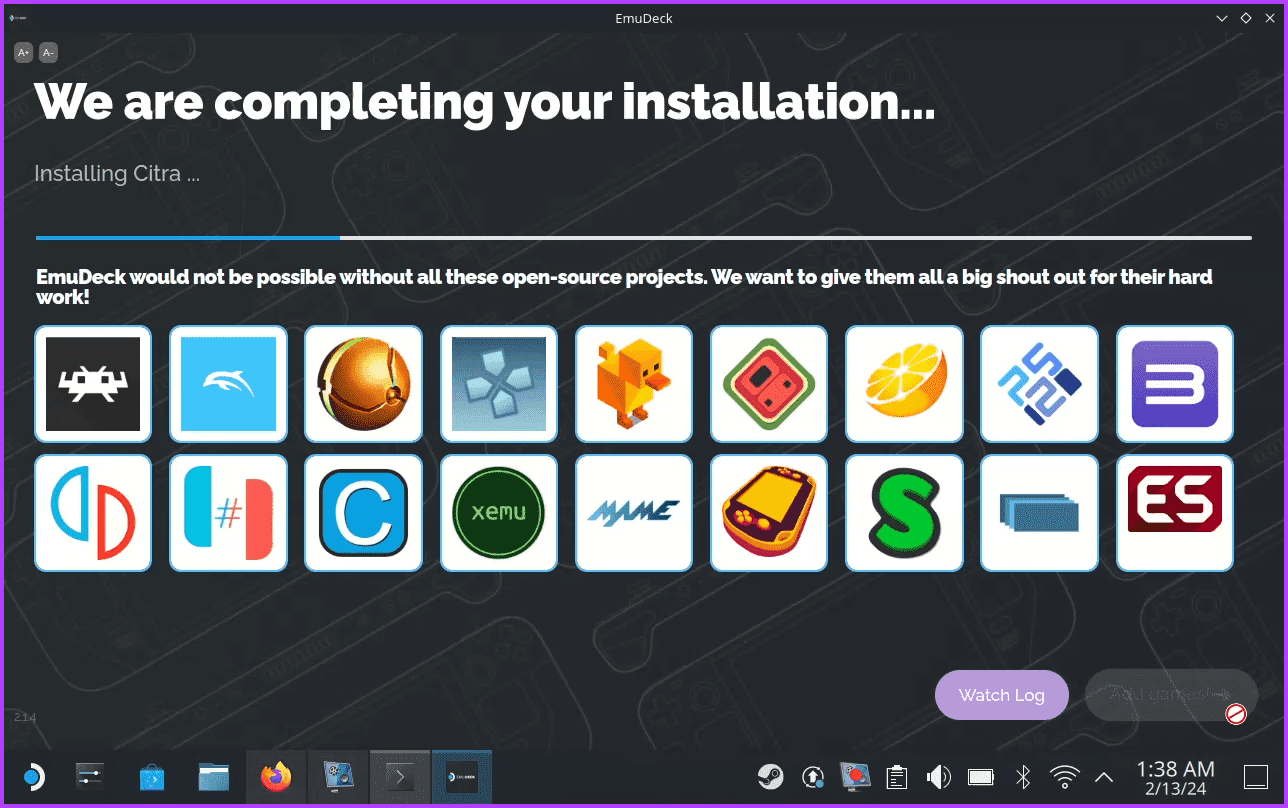Click the RPCS3 purple icon
This screenshot has height=808, width=1288.
coord(1175,384)
